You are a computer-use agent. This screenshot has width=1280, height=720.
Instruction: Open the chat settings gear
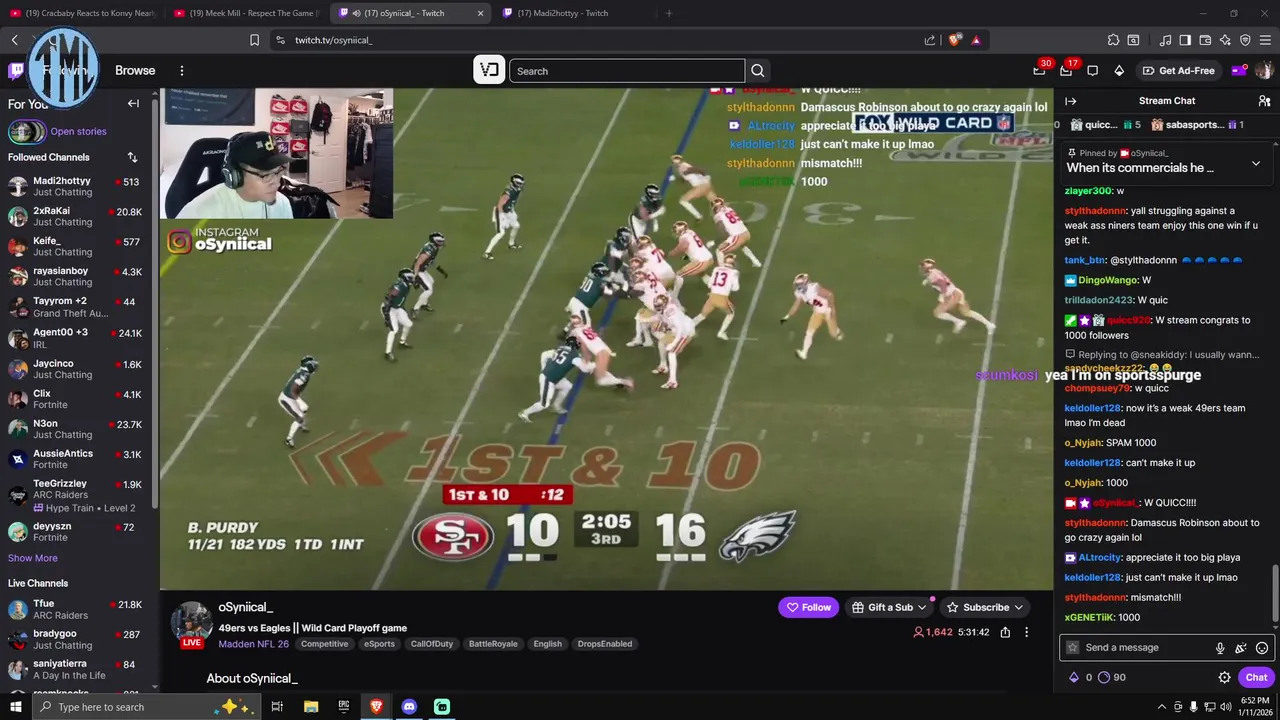pyautogui.click(x=1224, y=677)
